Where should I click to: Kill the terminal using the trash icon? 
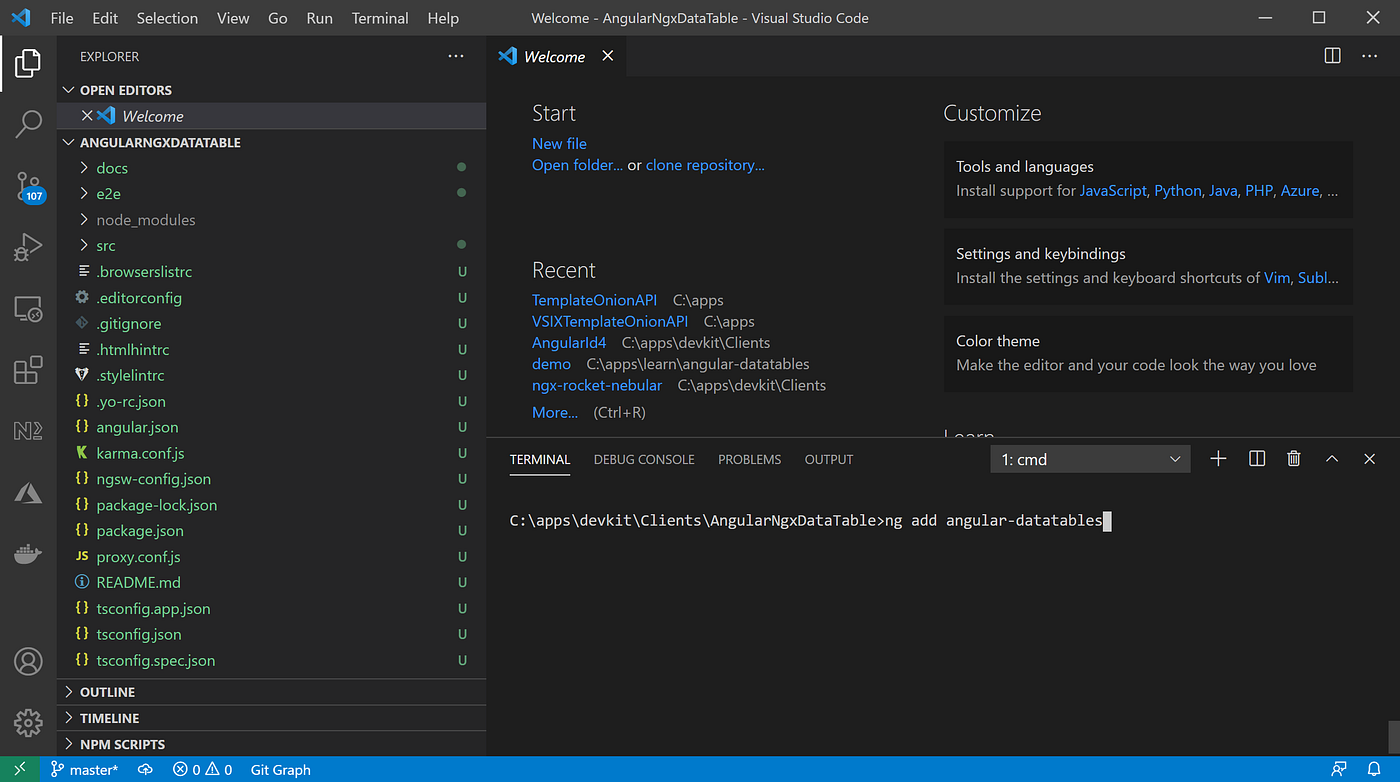(1293, 458)
